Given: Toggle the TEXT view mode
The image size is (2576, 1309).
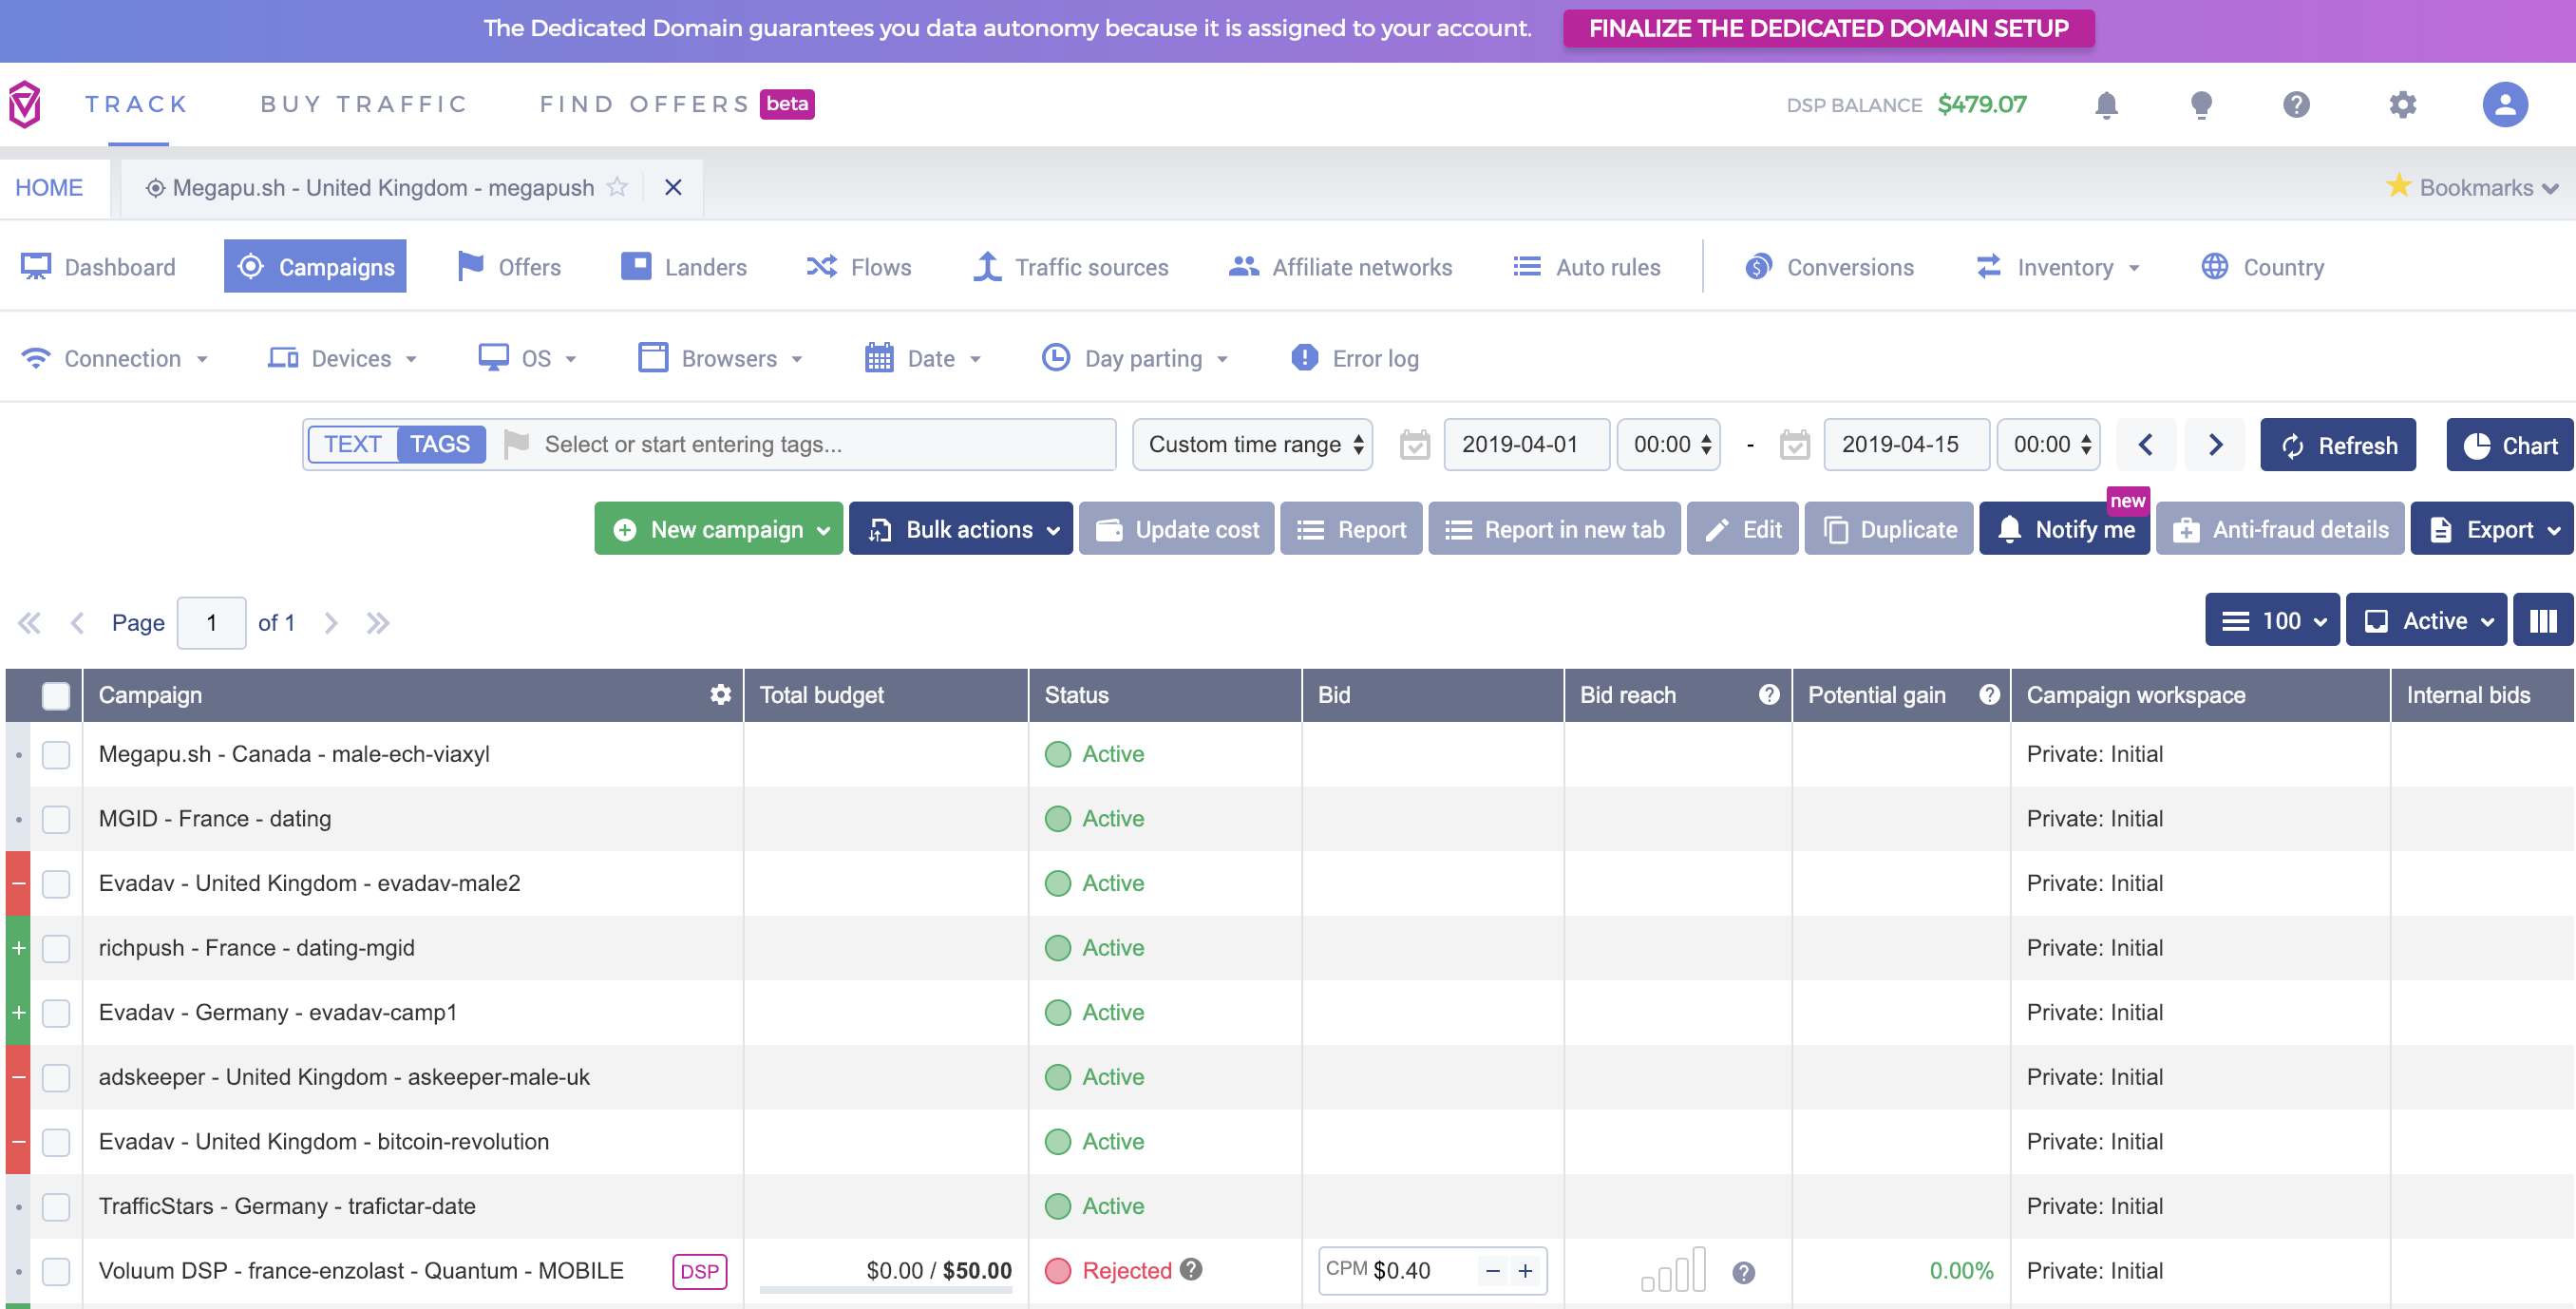Looking at the screenshot, I should click(350, 446).
